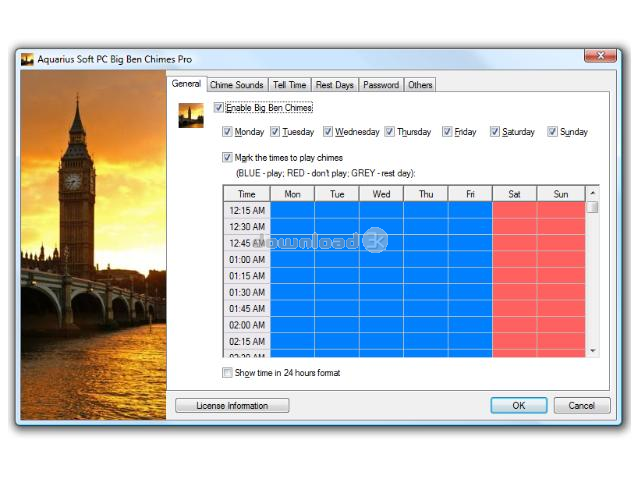Click the 01:00 AM row header
Image resolution: width=640 pixels, height=480 pixels.
pos(247,259)
